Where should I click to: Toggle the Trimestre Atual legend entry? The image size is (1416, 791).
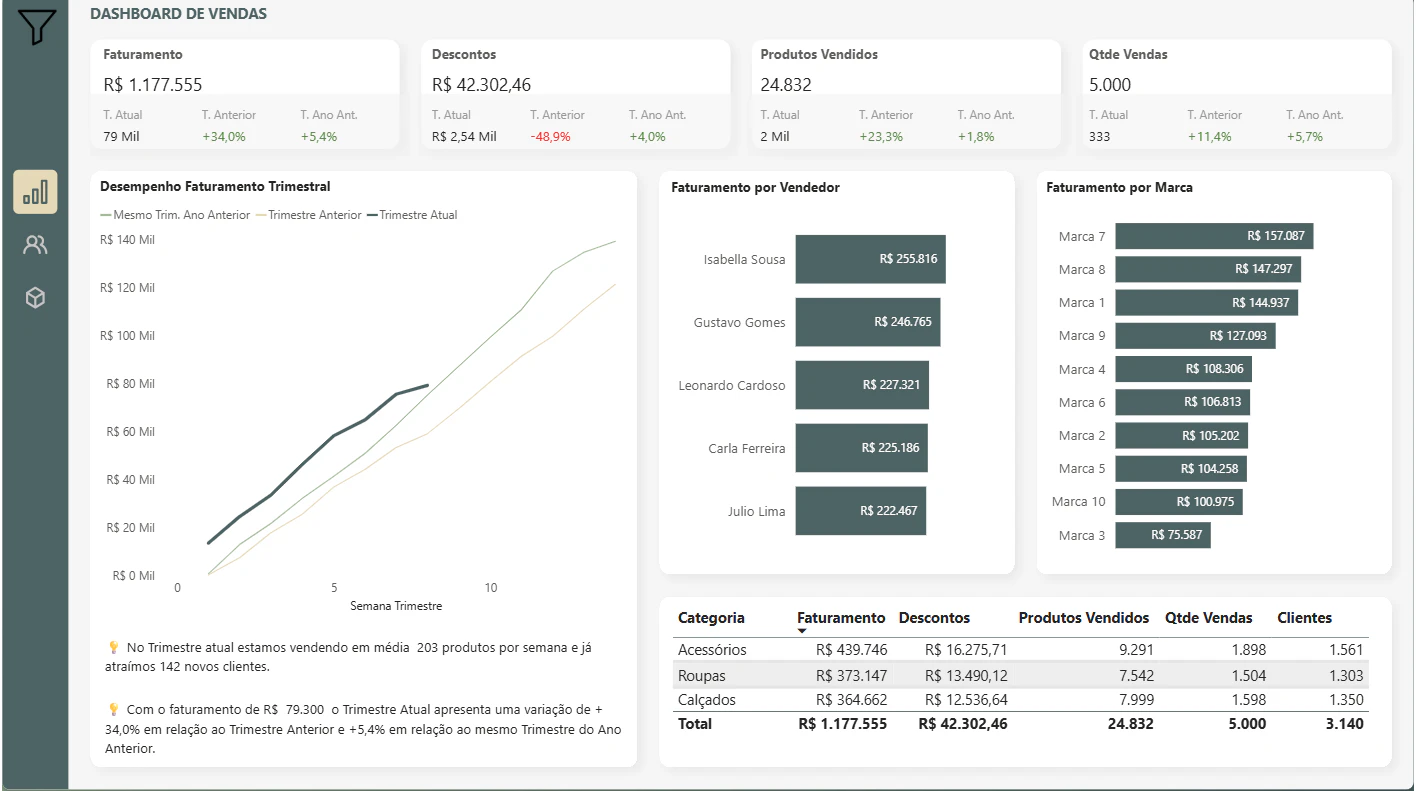coord(412,215)
